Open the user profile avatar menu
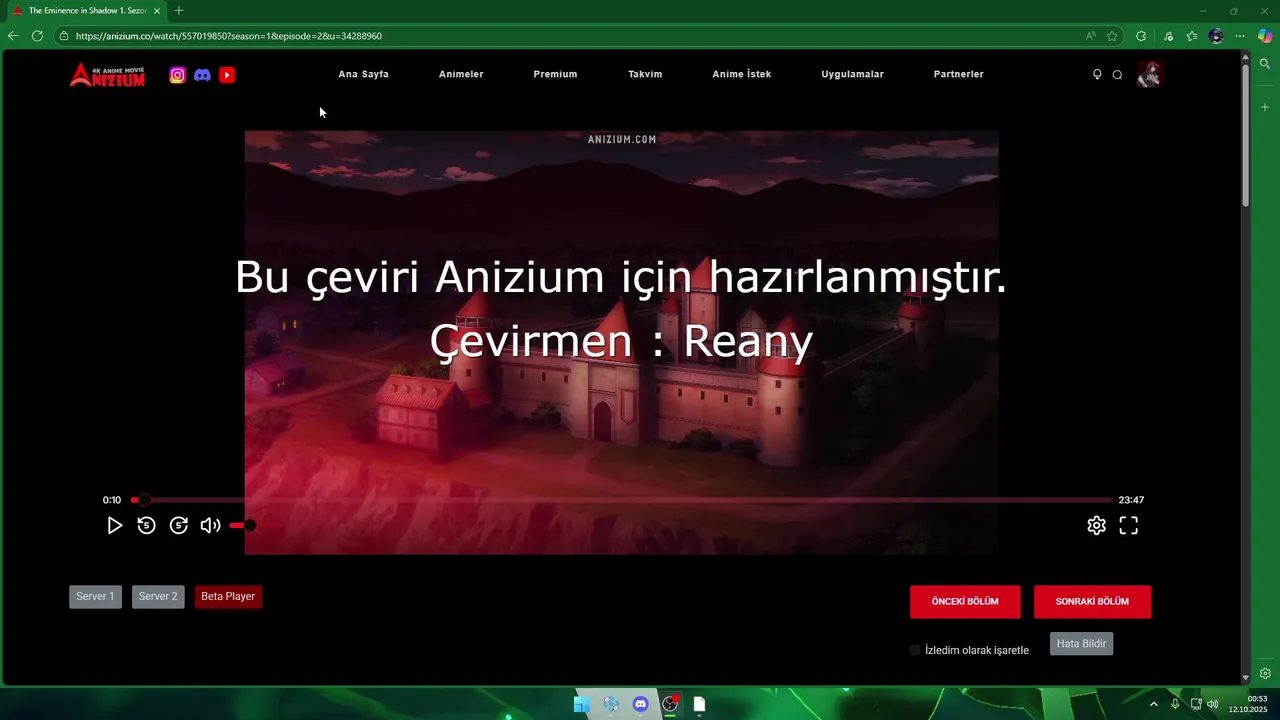 pyautogui.click(x=1149, y=74)
